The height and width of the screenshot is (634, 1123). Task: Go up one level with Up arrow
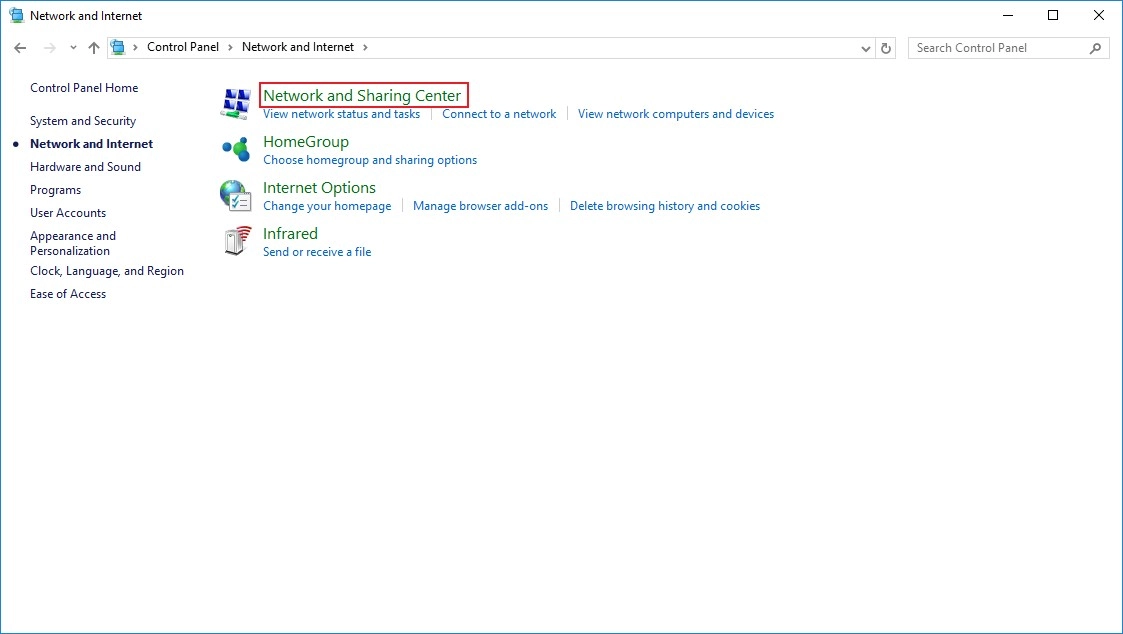(x=94, y=48)
